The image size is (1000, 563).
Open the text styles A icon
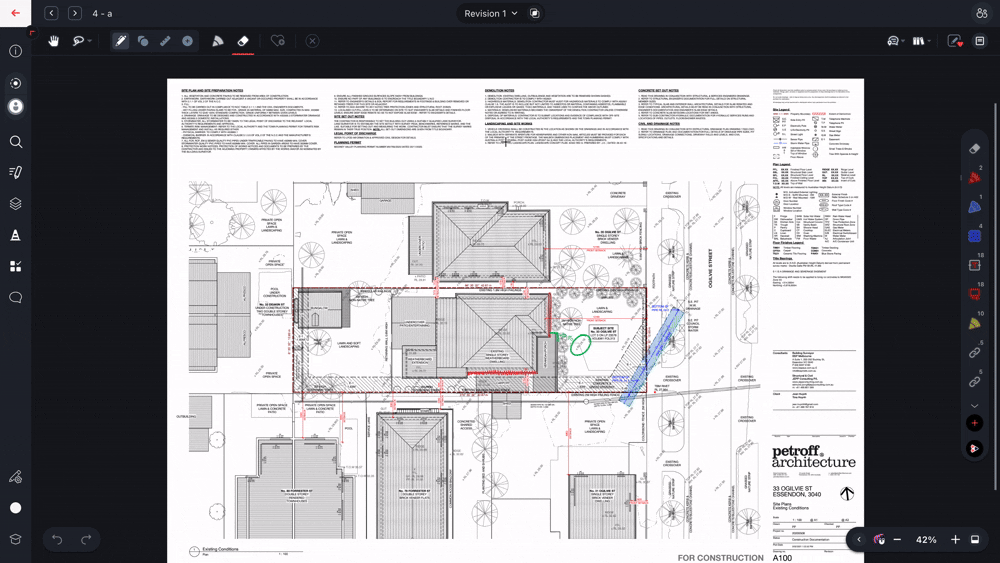pyautogui.click(x=15, y=235)
